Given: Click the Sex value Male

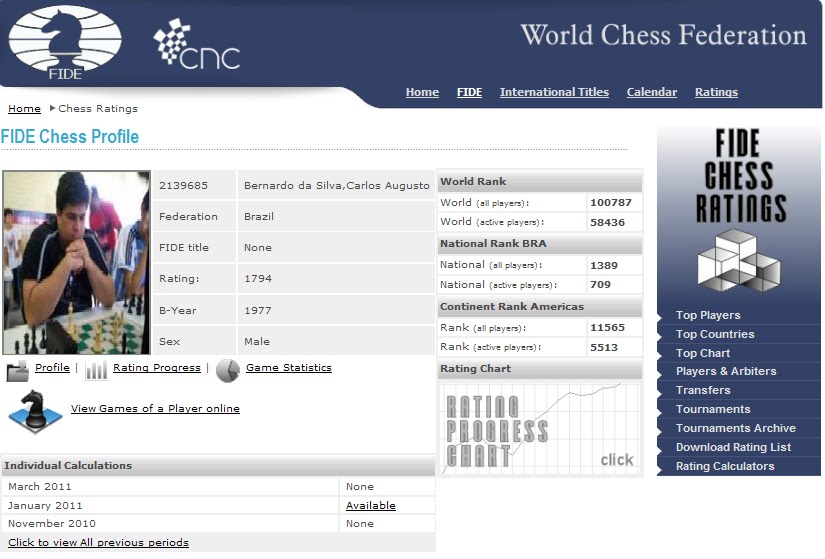Looking at the screenshot, I should pos(257,341).
